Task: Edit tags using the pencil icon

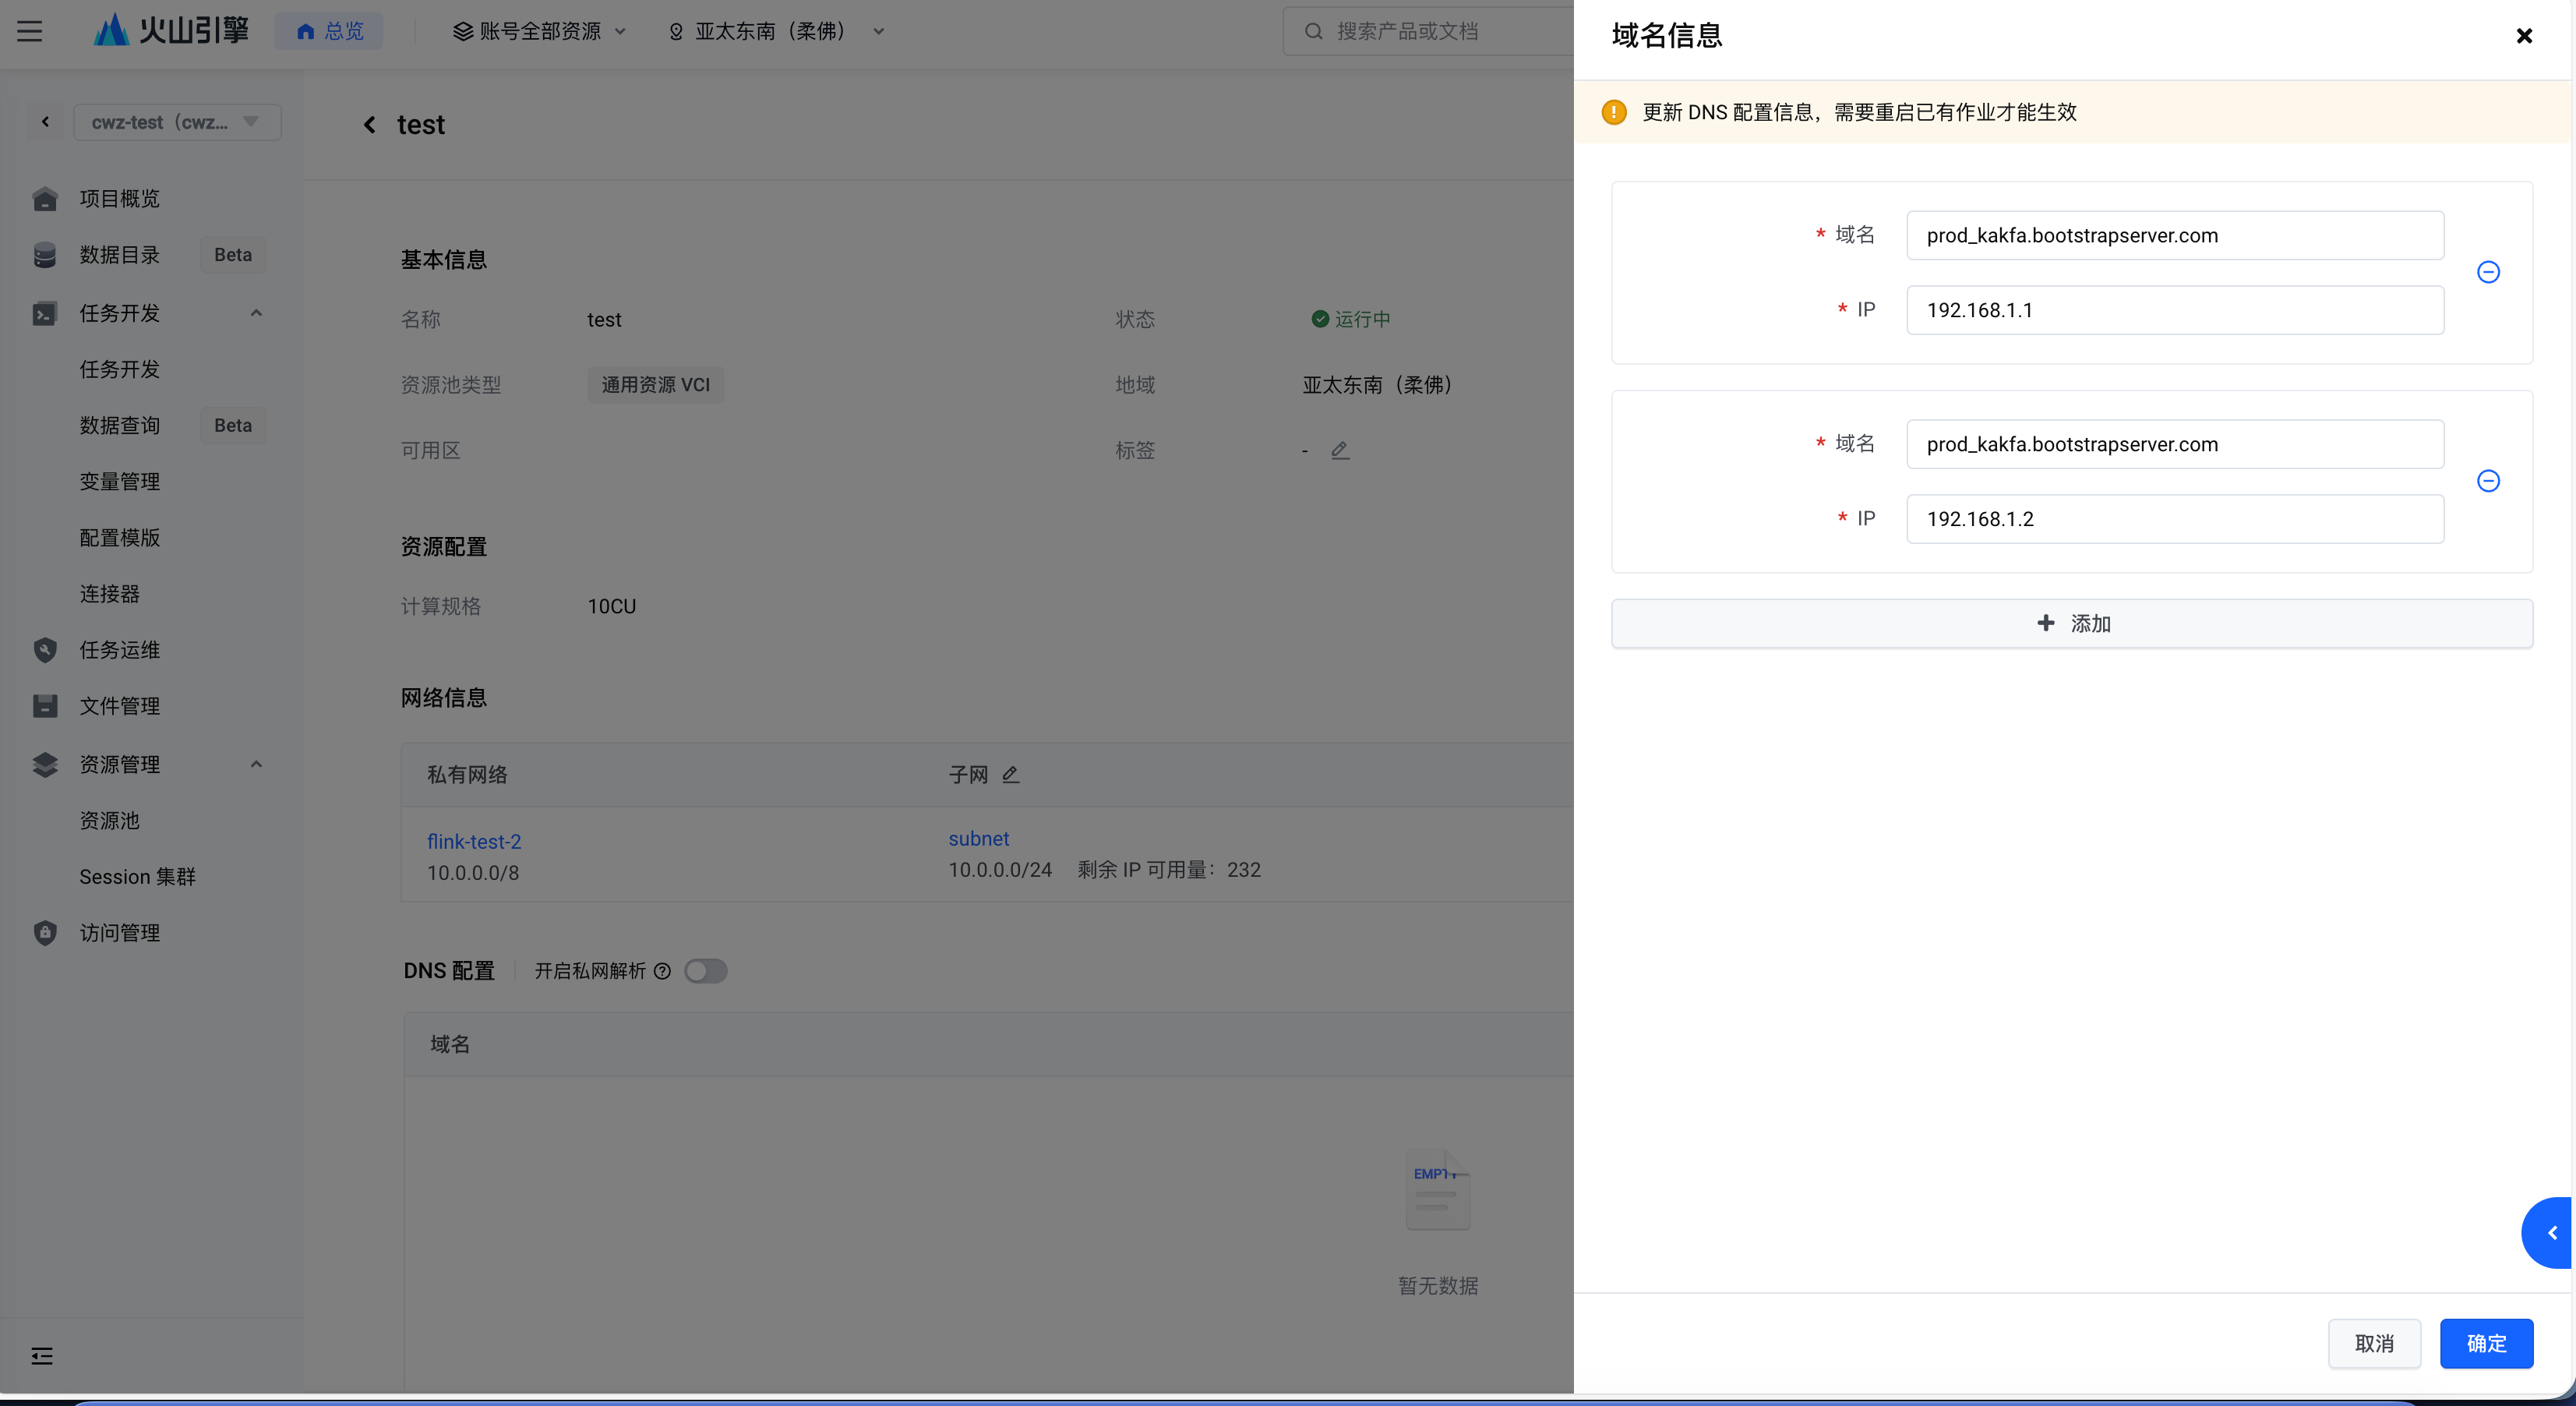Action: coord(1340,450)
